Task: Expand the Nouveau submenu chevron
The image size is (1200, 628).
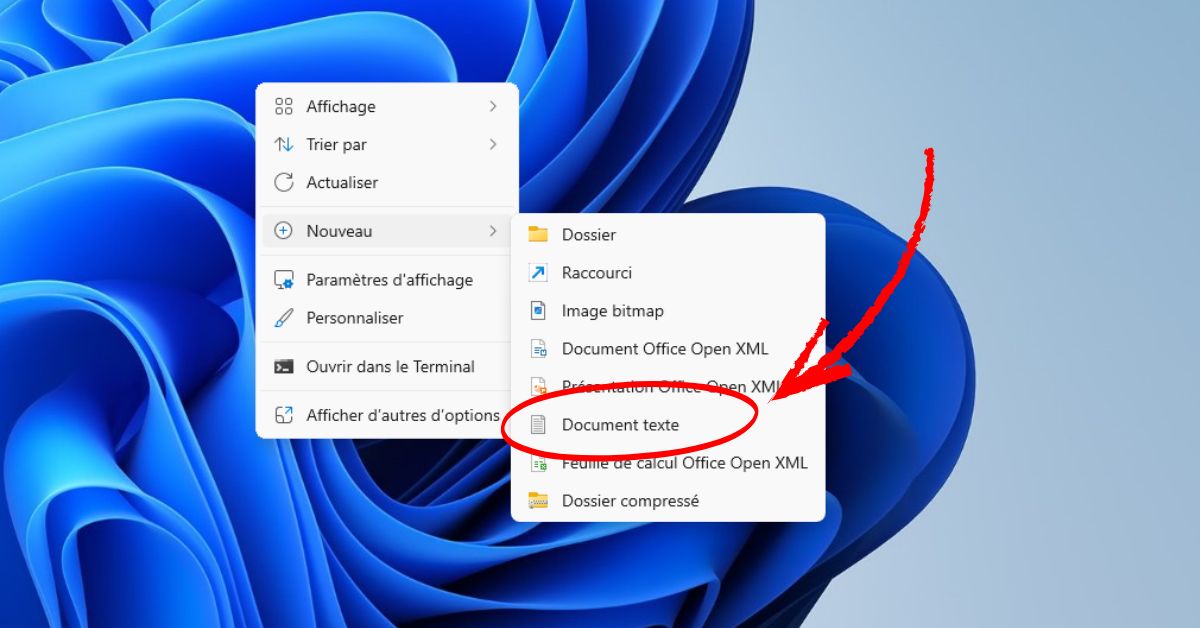Action: (493, 231)
